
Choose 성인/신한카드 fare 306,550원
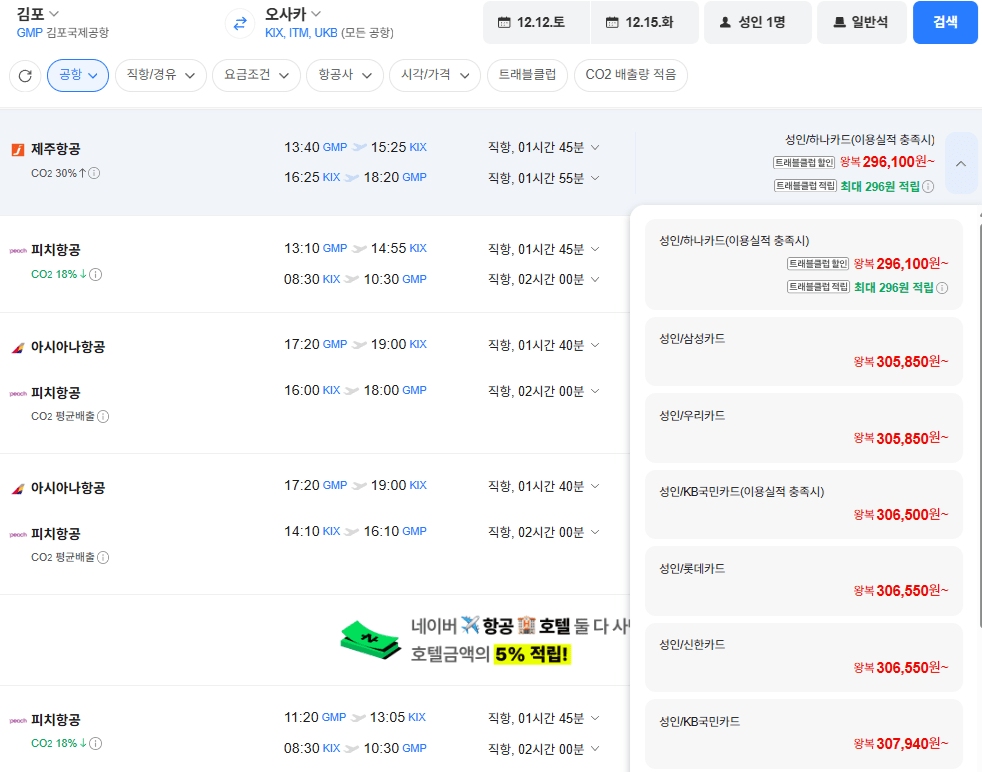(x=804, y=657)
